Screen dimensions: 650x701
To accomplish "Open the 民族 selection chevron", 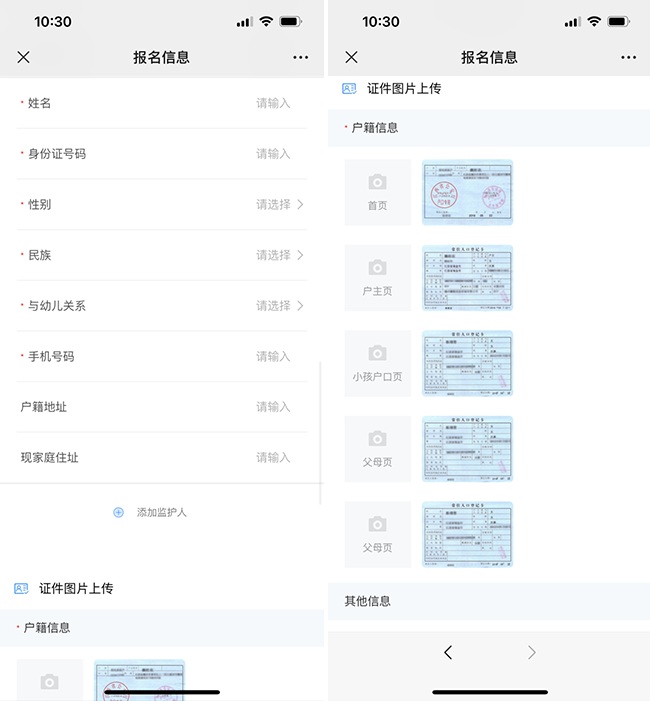I will [x=300, y=255].
